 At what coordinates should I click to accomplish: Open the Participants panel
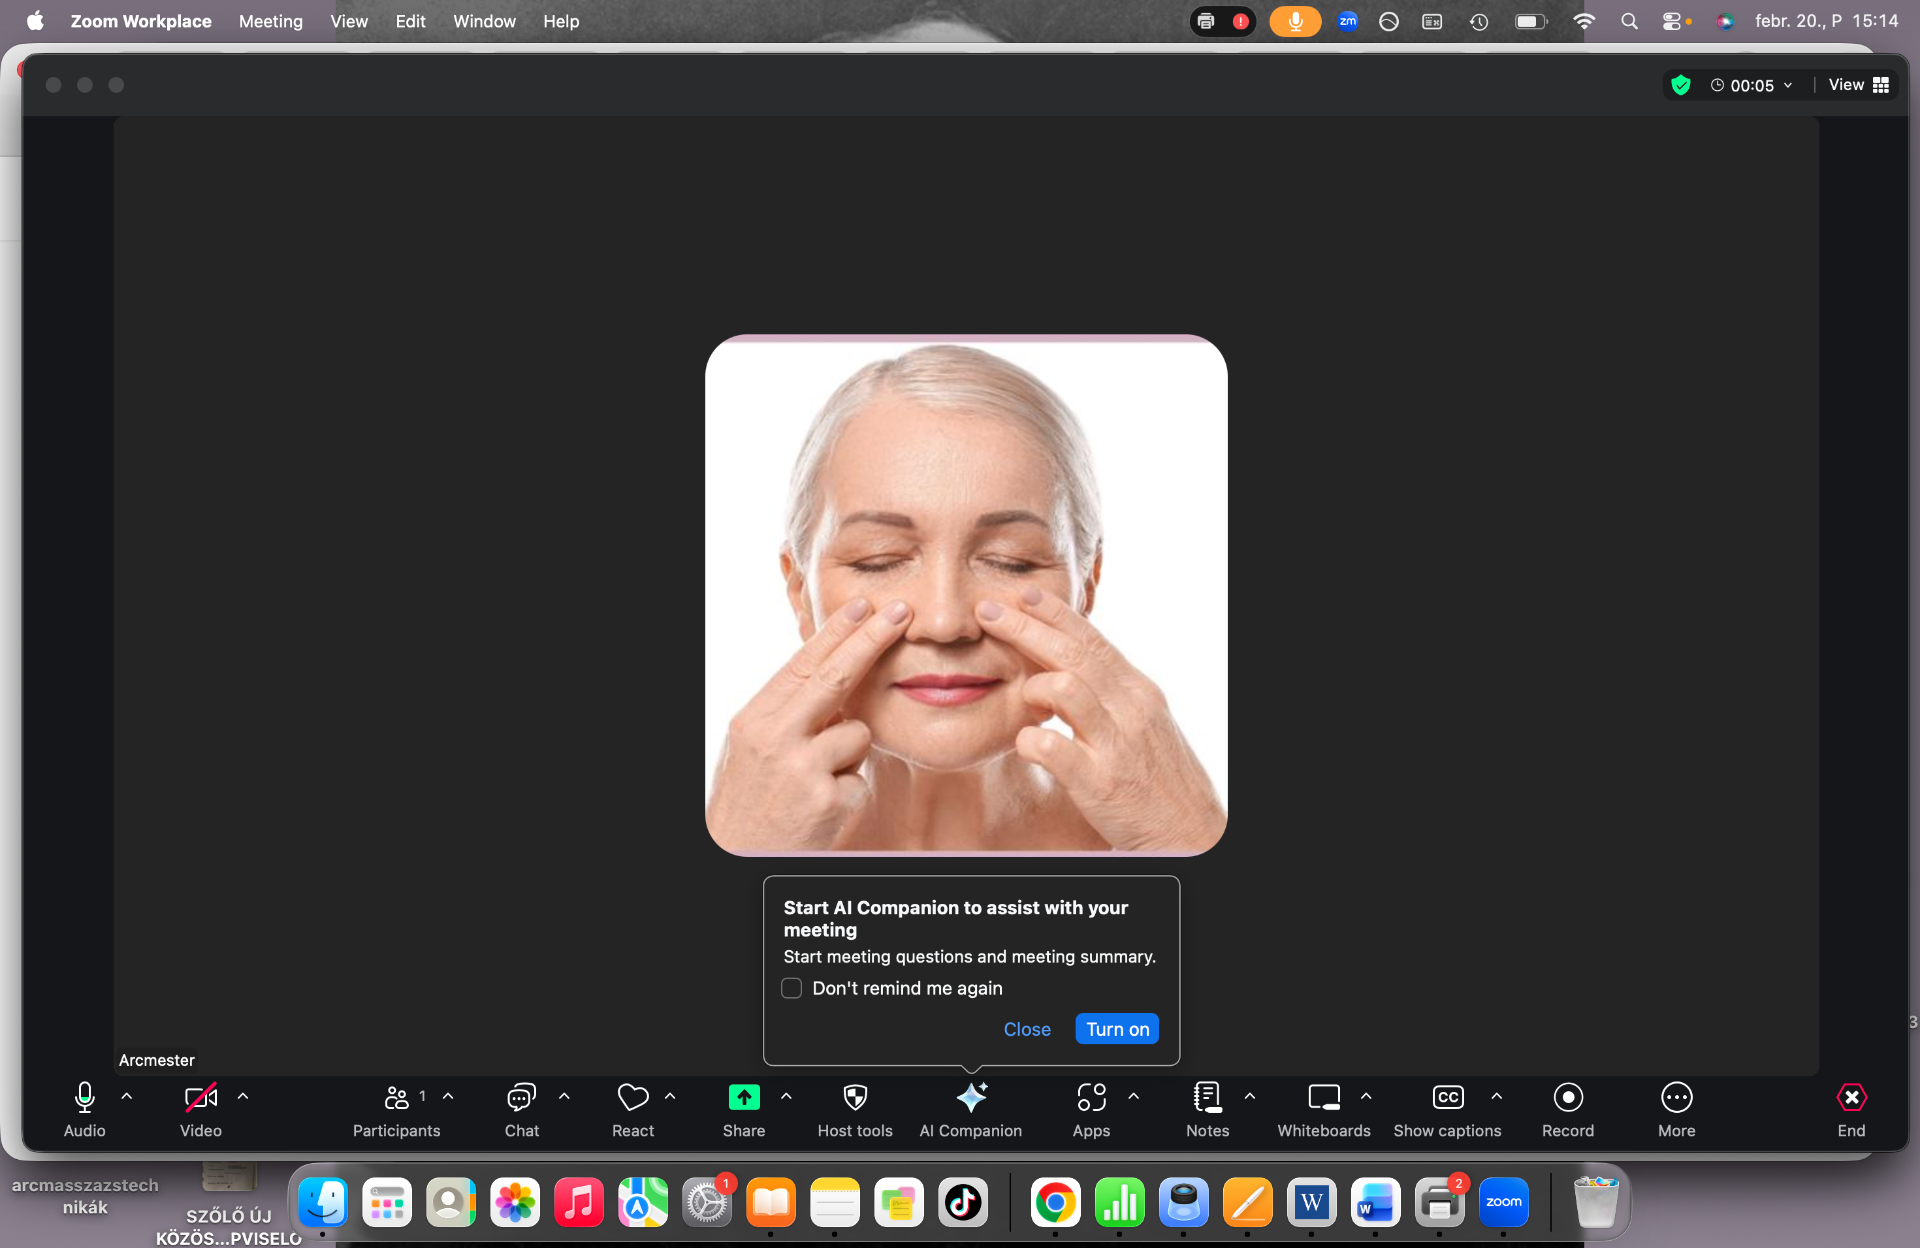(x=396, y=1110)
